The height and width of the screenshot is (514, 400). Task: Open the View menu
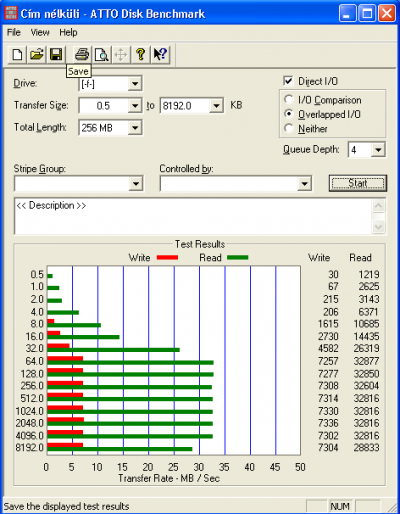pos(40,32)
